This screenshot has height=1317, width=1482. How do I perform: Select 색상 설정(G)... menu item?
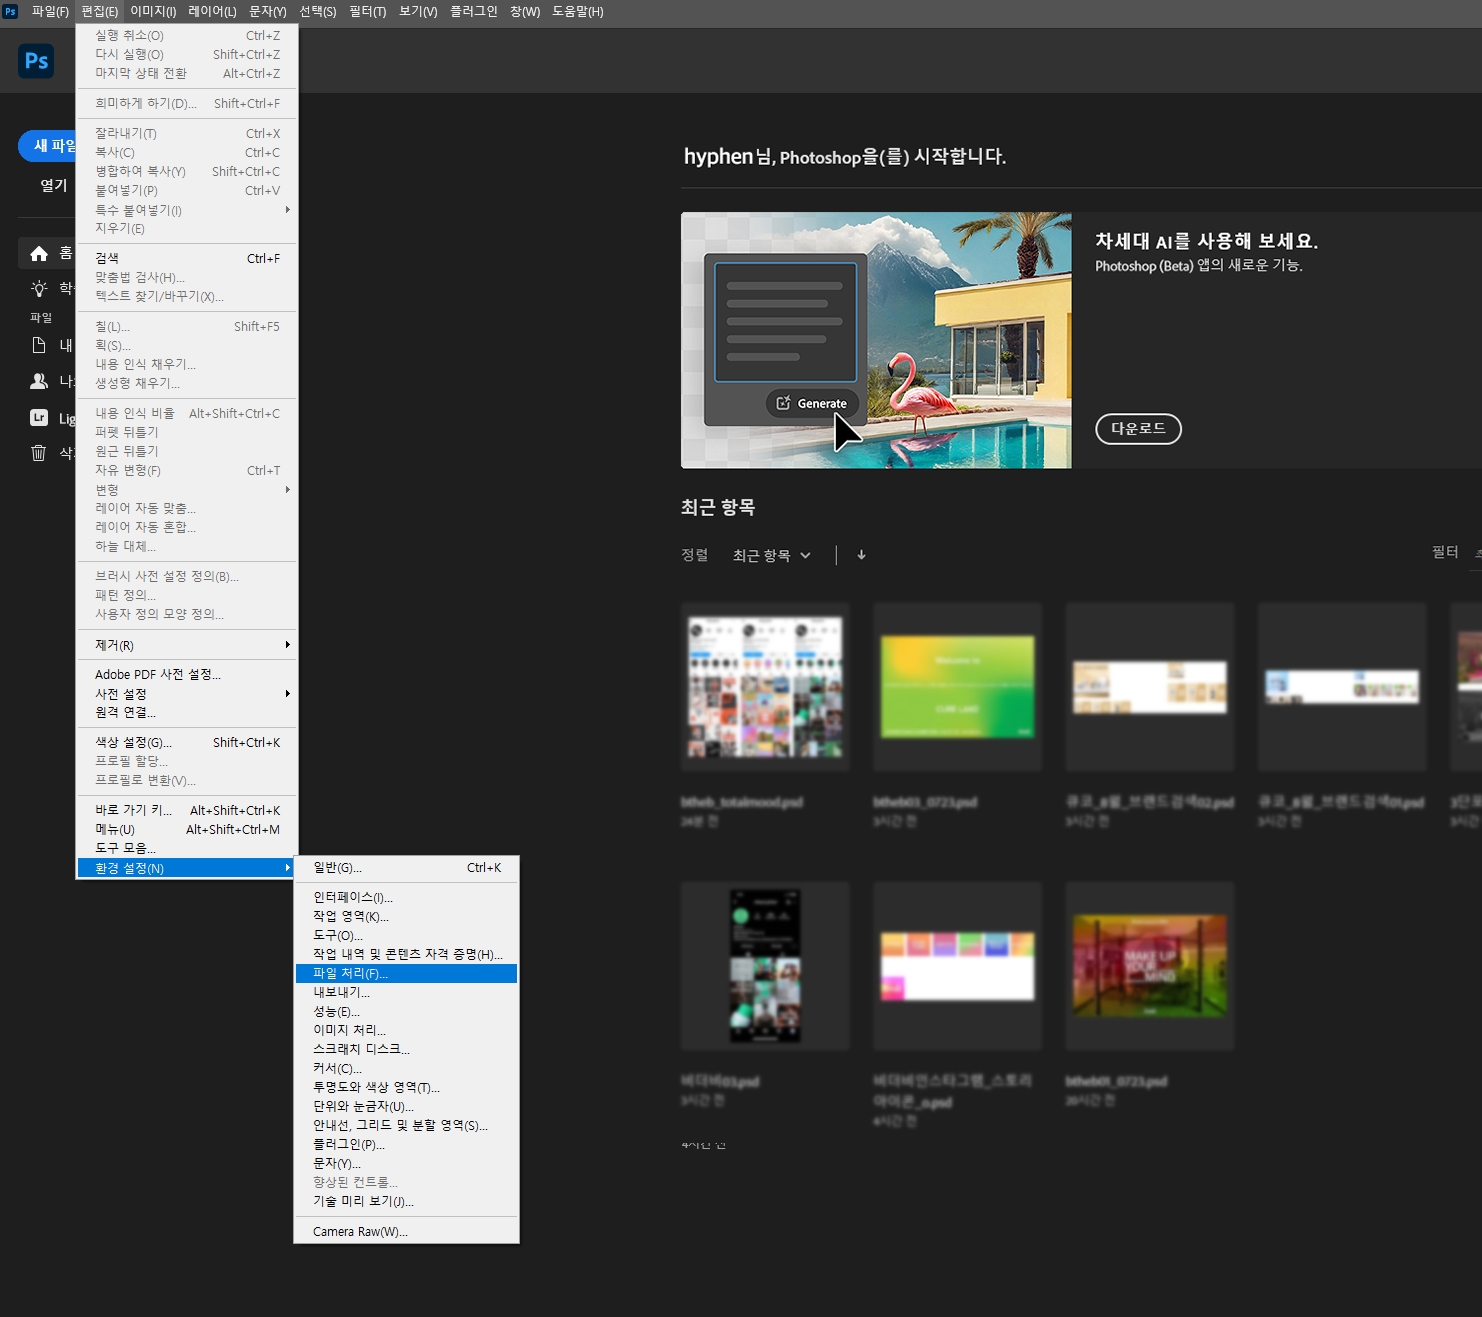coord(187,742)
